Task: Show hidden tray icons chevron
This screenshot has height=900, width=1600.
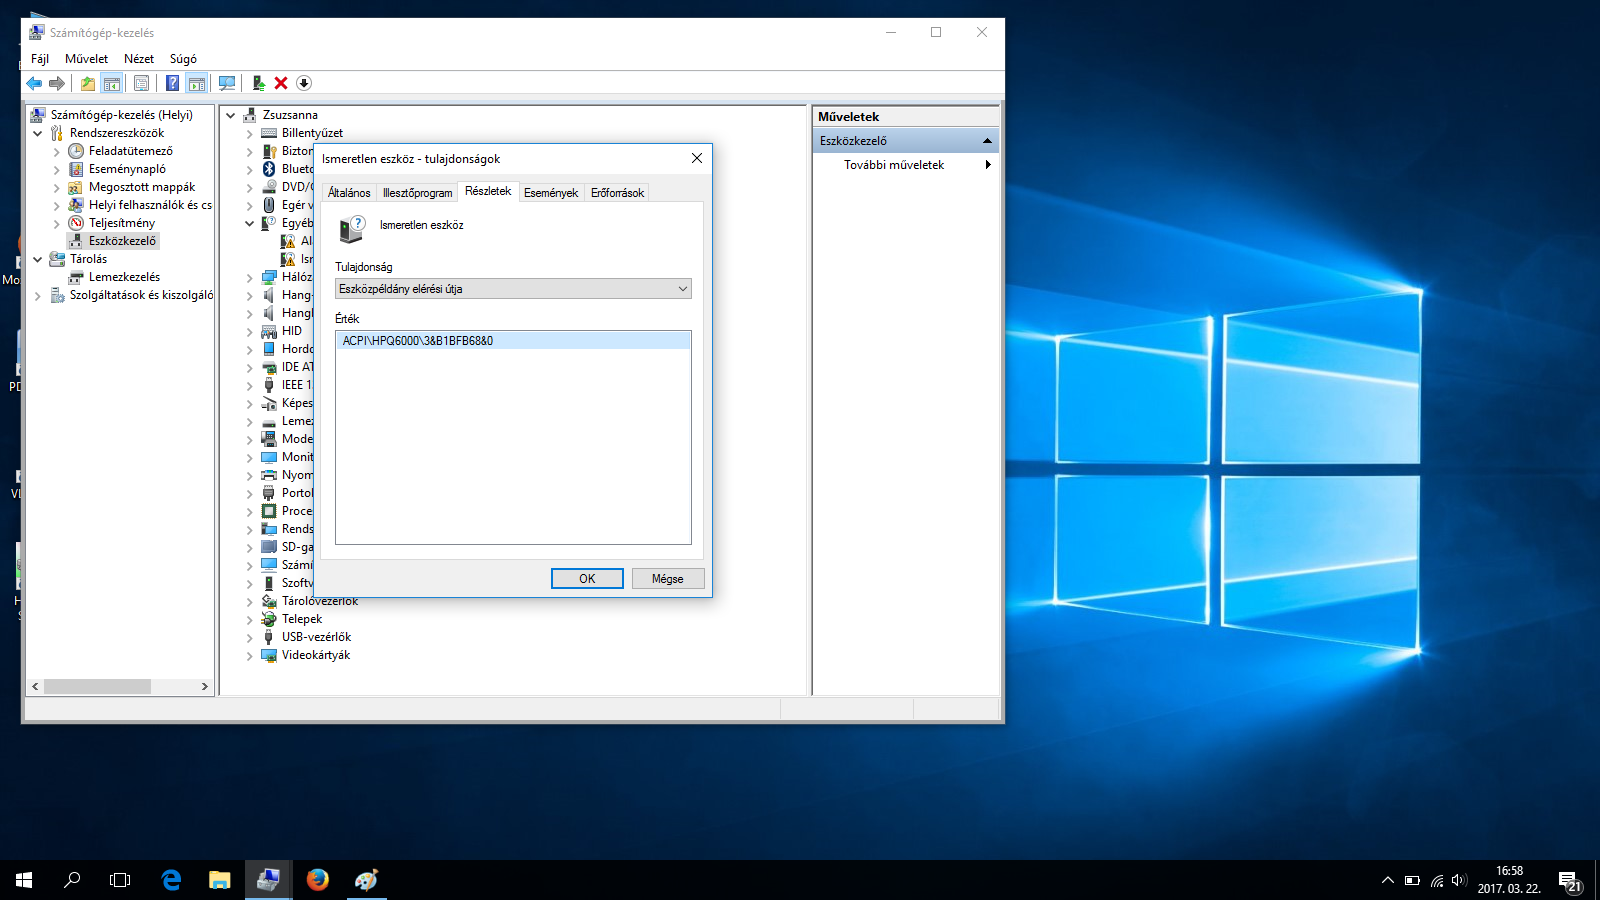Action: pos(1388,880)
